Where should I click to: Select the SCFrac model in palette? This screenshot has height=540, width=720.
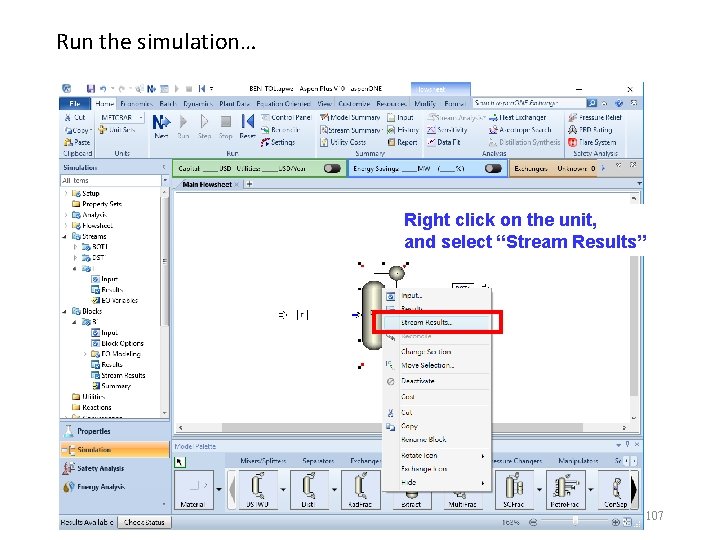(x=514, y=489)
